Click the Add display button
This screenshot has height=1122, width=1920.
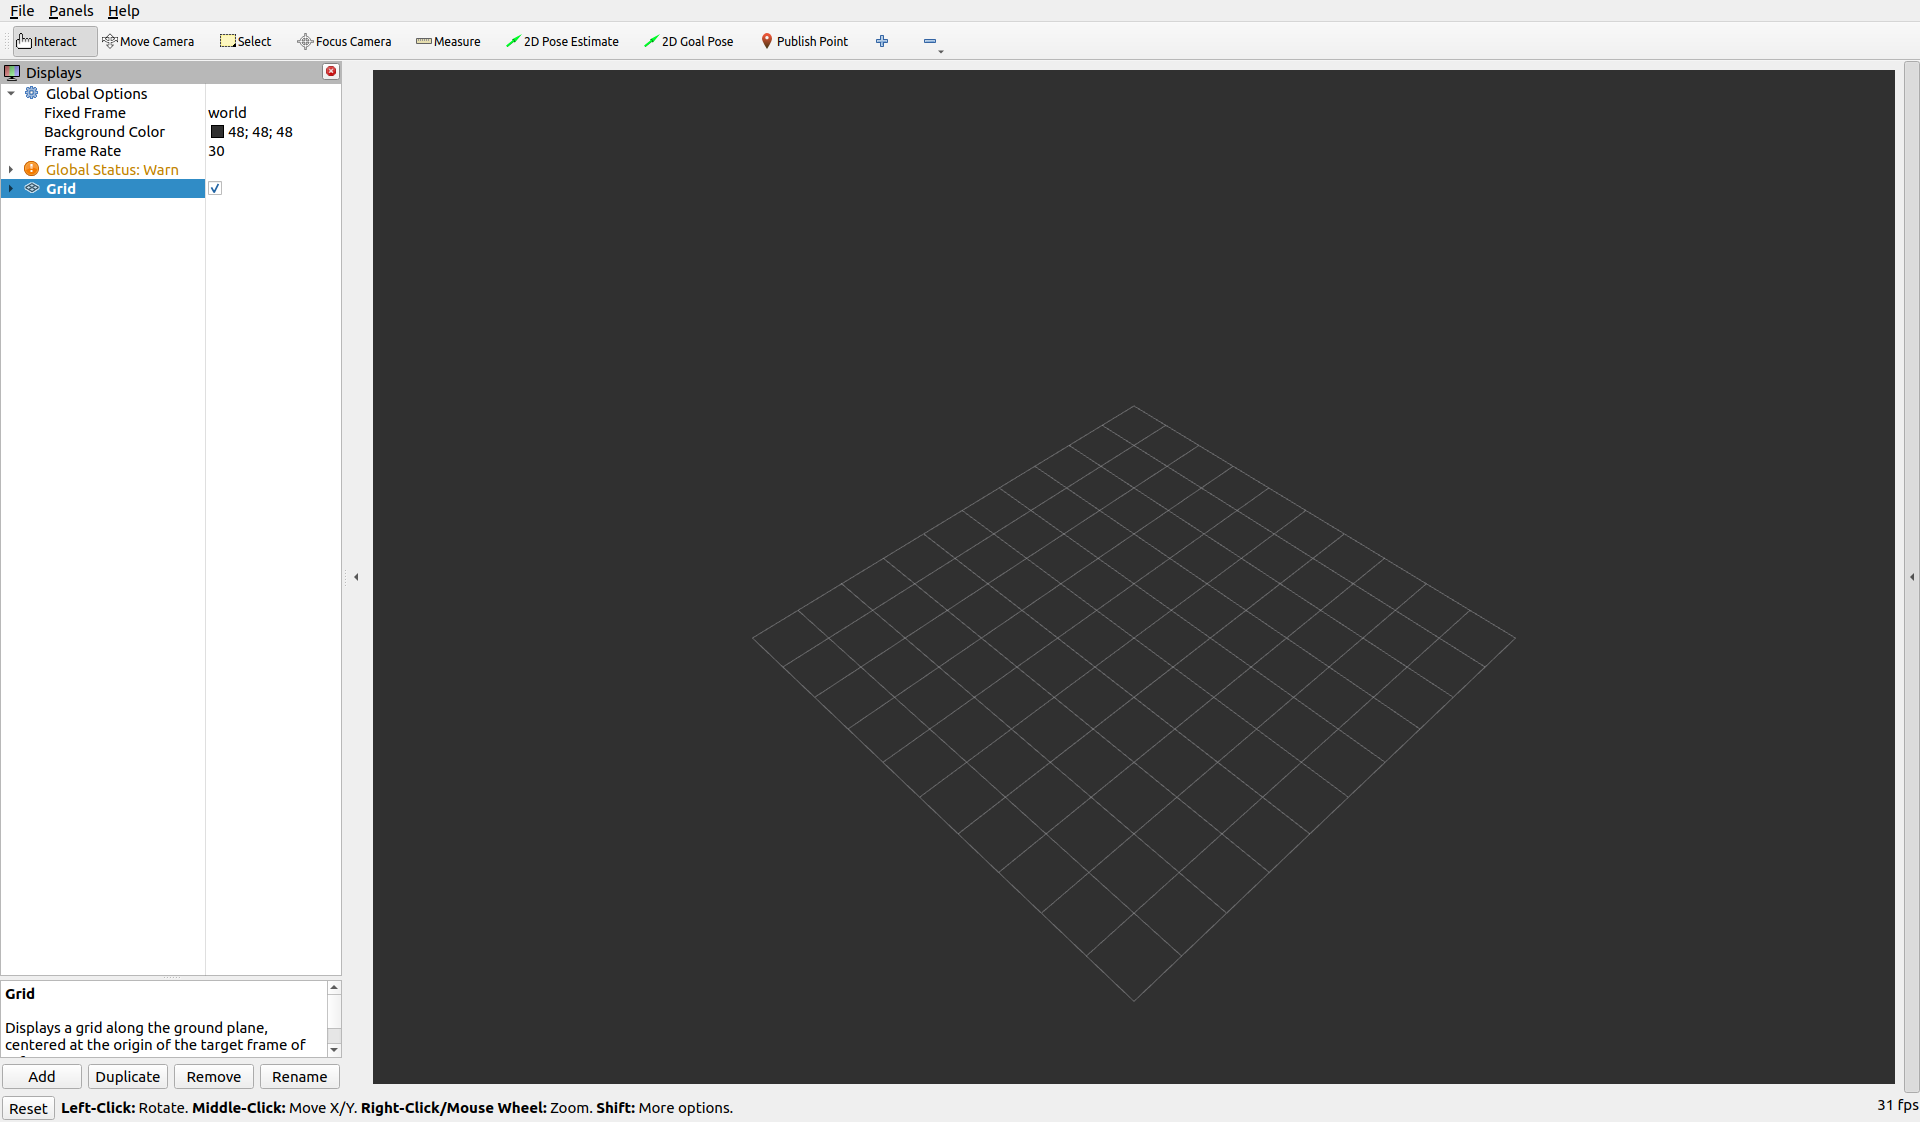[42, 1076]
